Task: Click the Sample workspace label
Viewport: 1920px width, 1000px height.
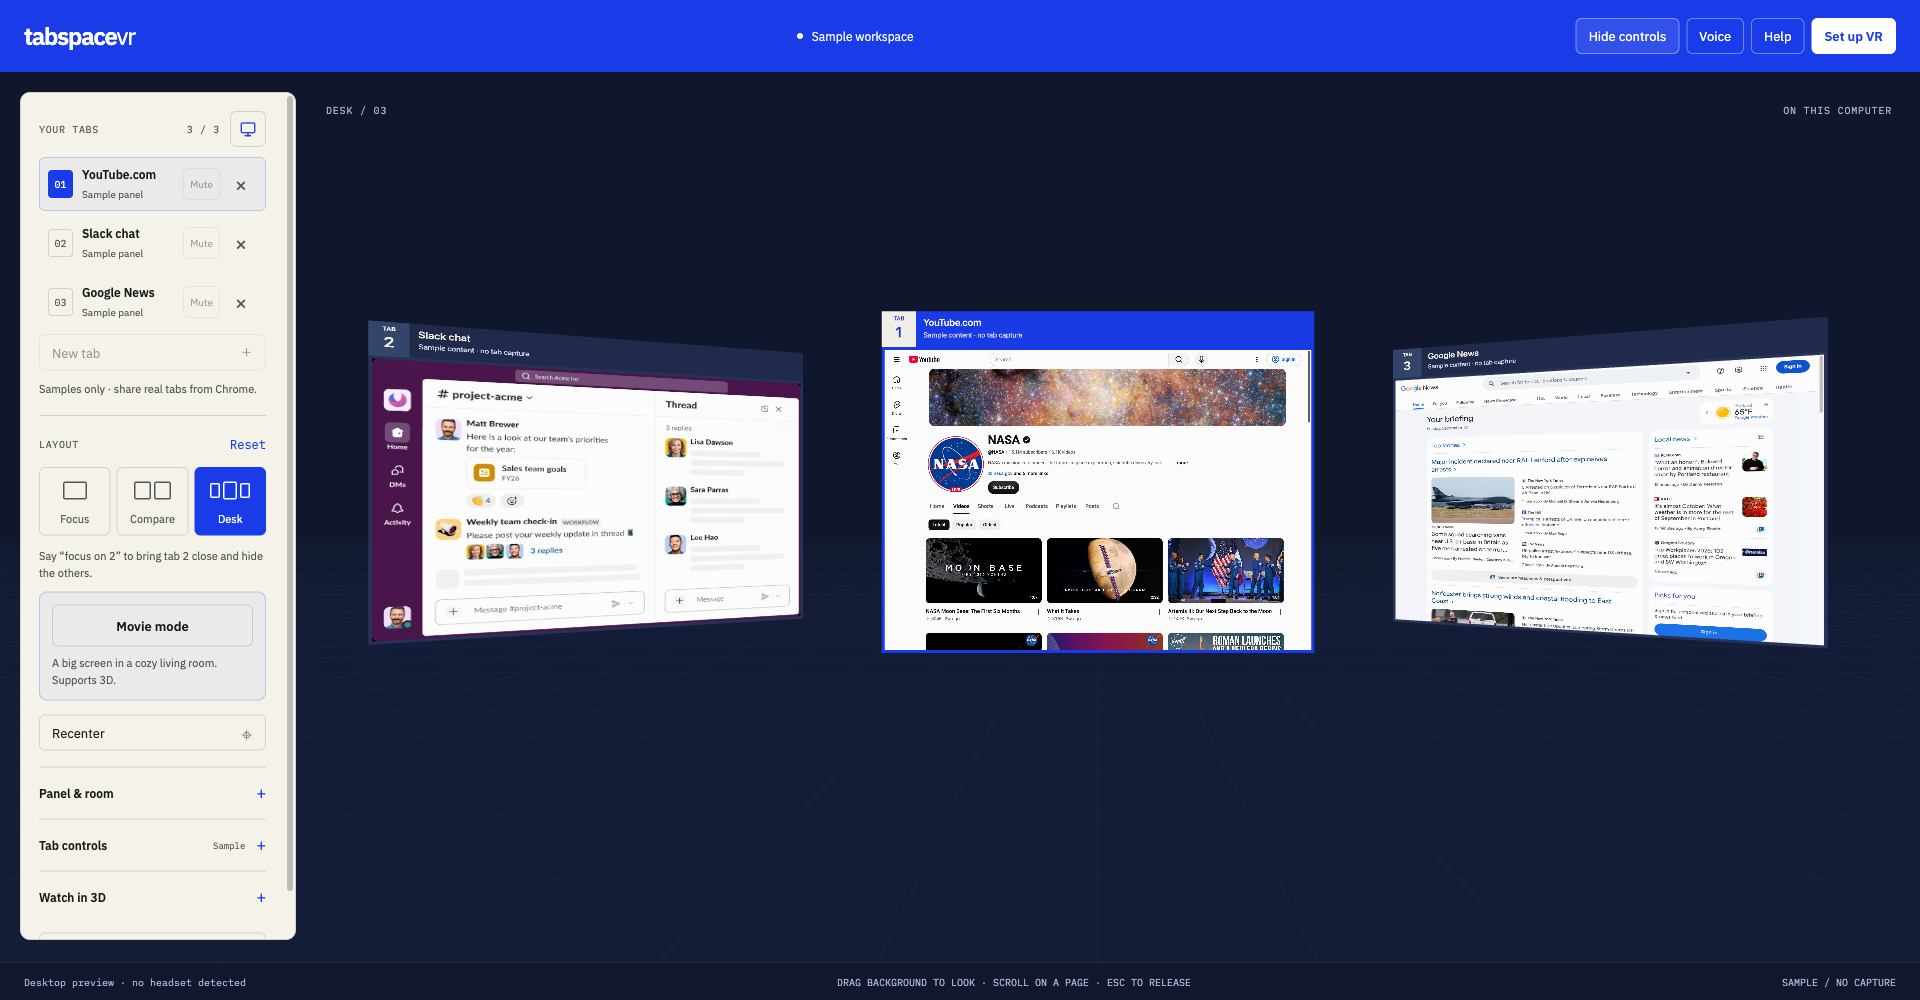Action: (x=862, y=37)
